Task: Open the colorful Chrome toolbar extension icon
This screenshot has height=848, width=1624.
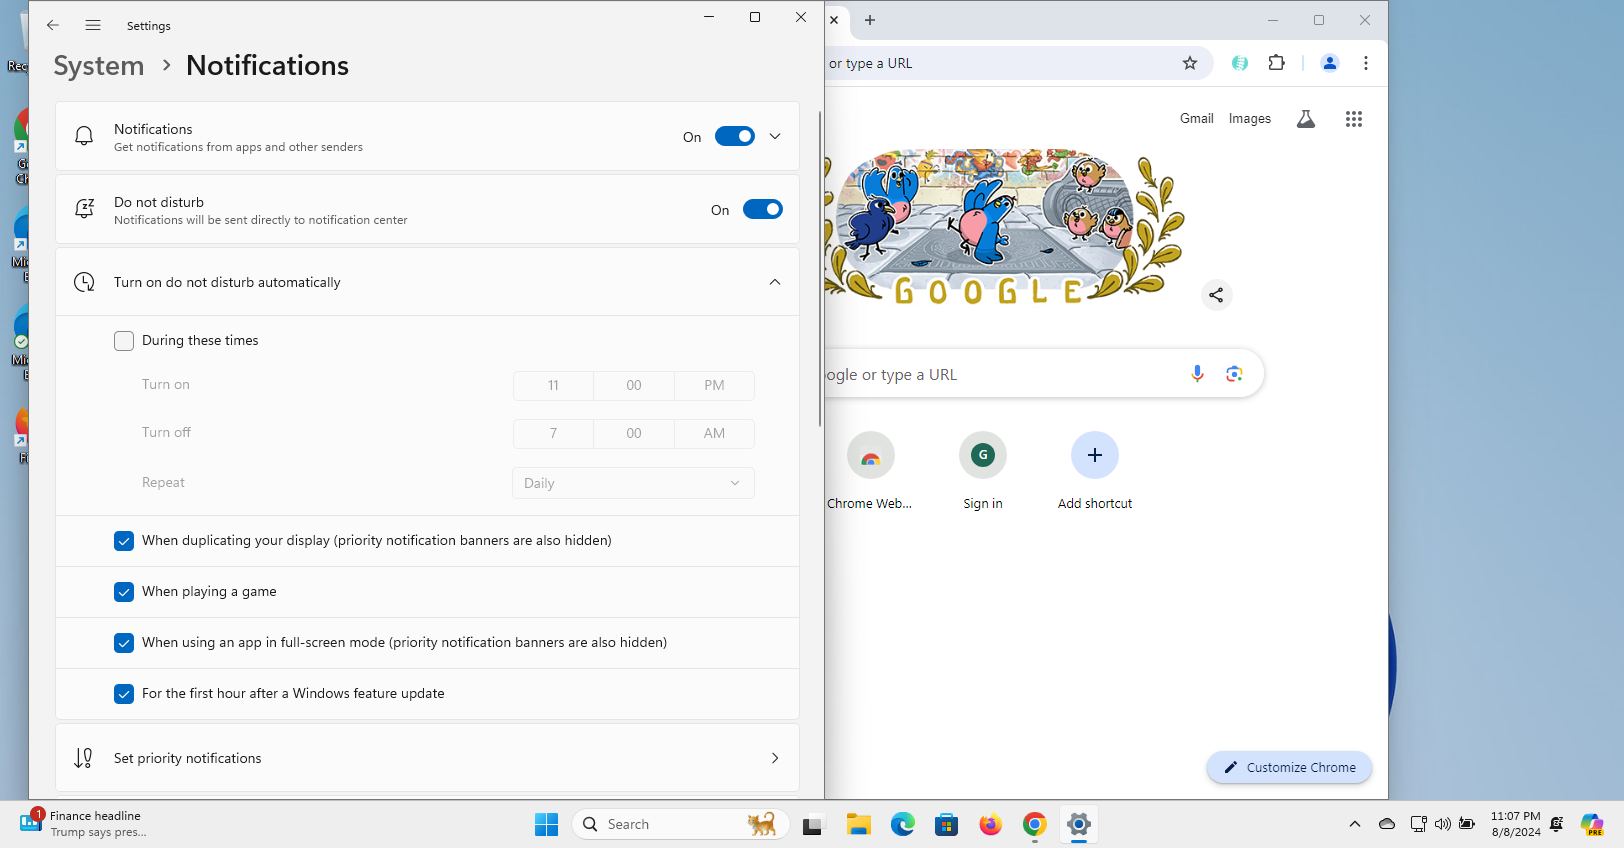Action: coord(1240,63)
